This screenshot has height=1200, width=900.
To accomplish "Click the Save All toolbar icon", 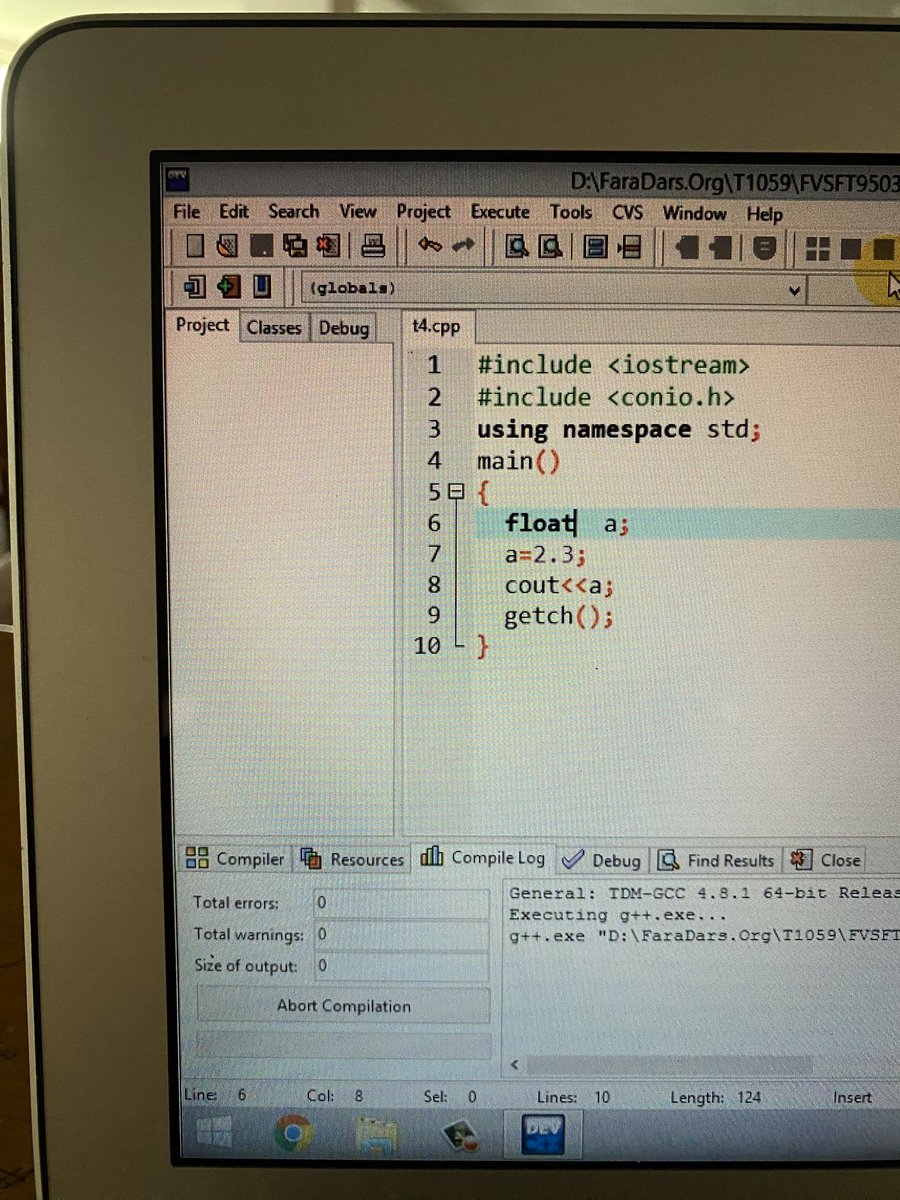I will tap(294, 246).
